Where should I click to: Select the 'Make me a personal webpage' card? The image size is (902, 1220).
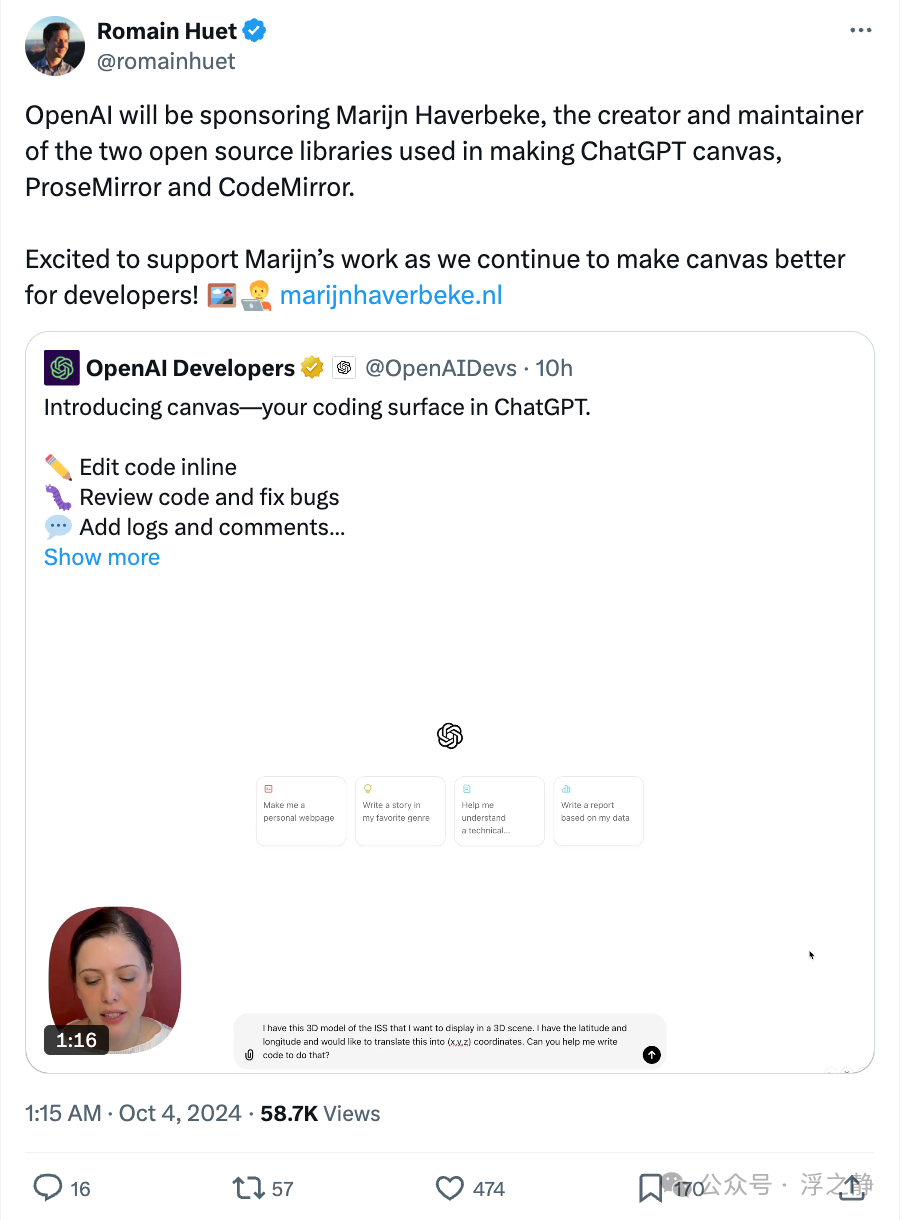point(301,811)
